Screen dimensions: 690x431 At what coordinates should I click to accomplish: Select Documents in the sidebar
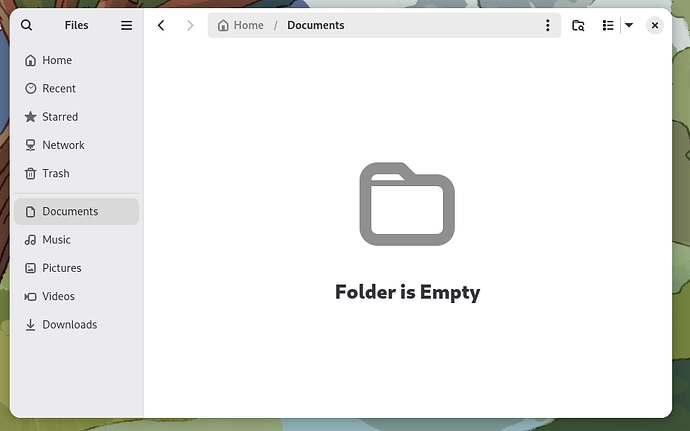[77, 211]
